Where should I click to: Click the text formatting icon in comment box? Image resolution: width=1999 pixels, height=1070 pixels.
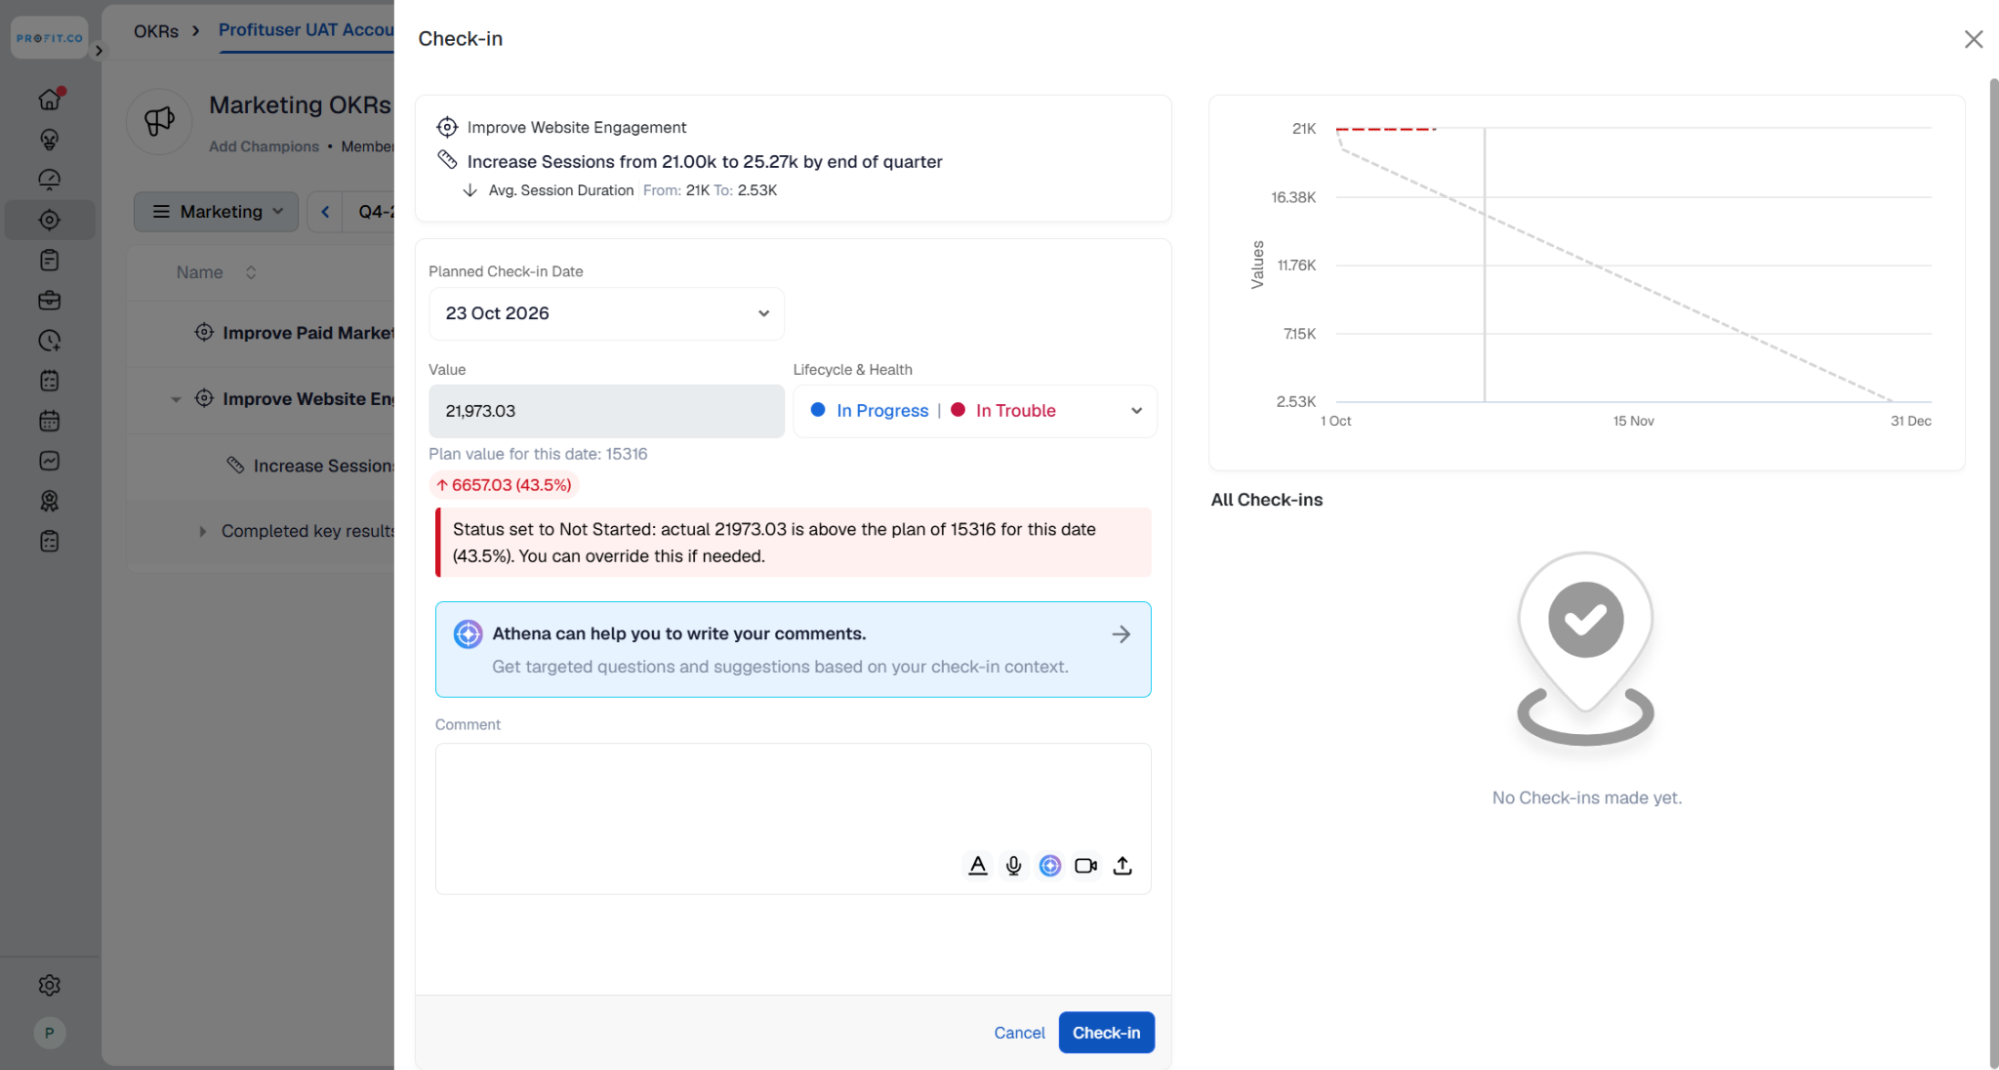[978, 866]
